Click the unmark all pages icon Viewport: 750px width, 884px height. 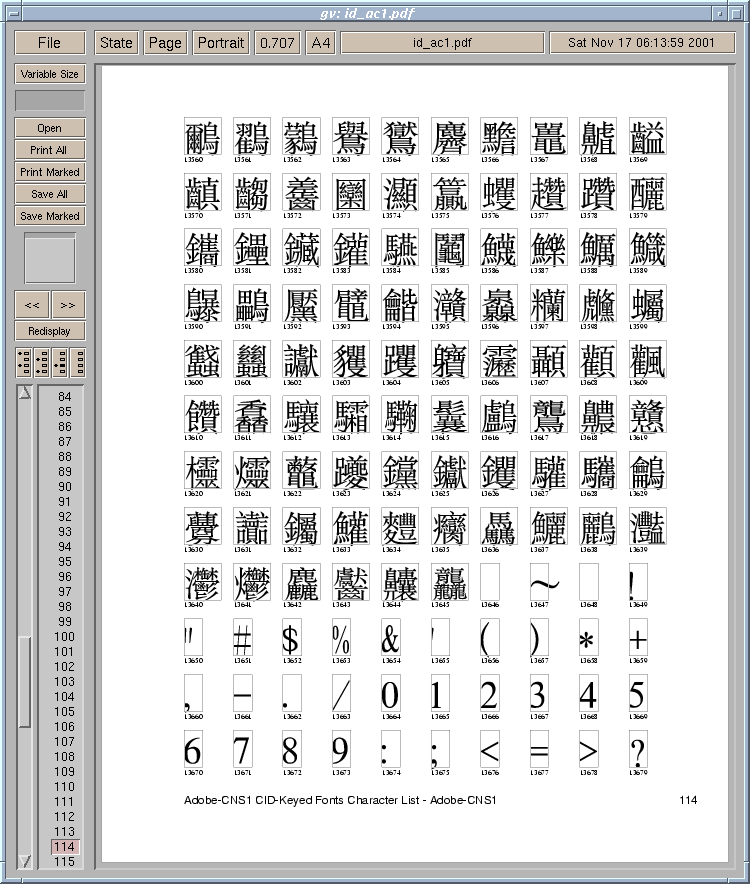(77, 363)
